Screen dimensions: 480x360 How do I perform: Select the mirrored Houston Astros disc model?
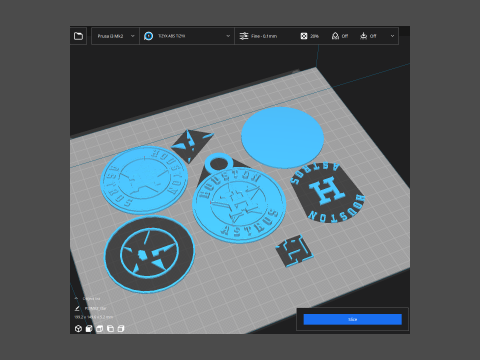144,180
